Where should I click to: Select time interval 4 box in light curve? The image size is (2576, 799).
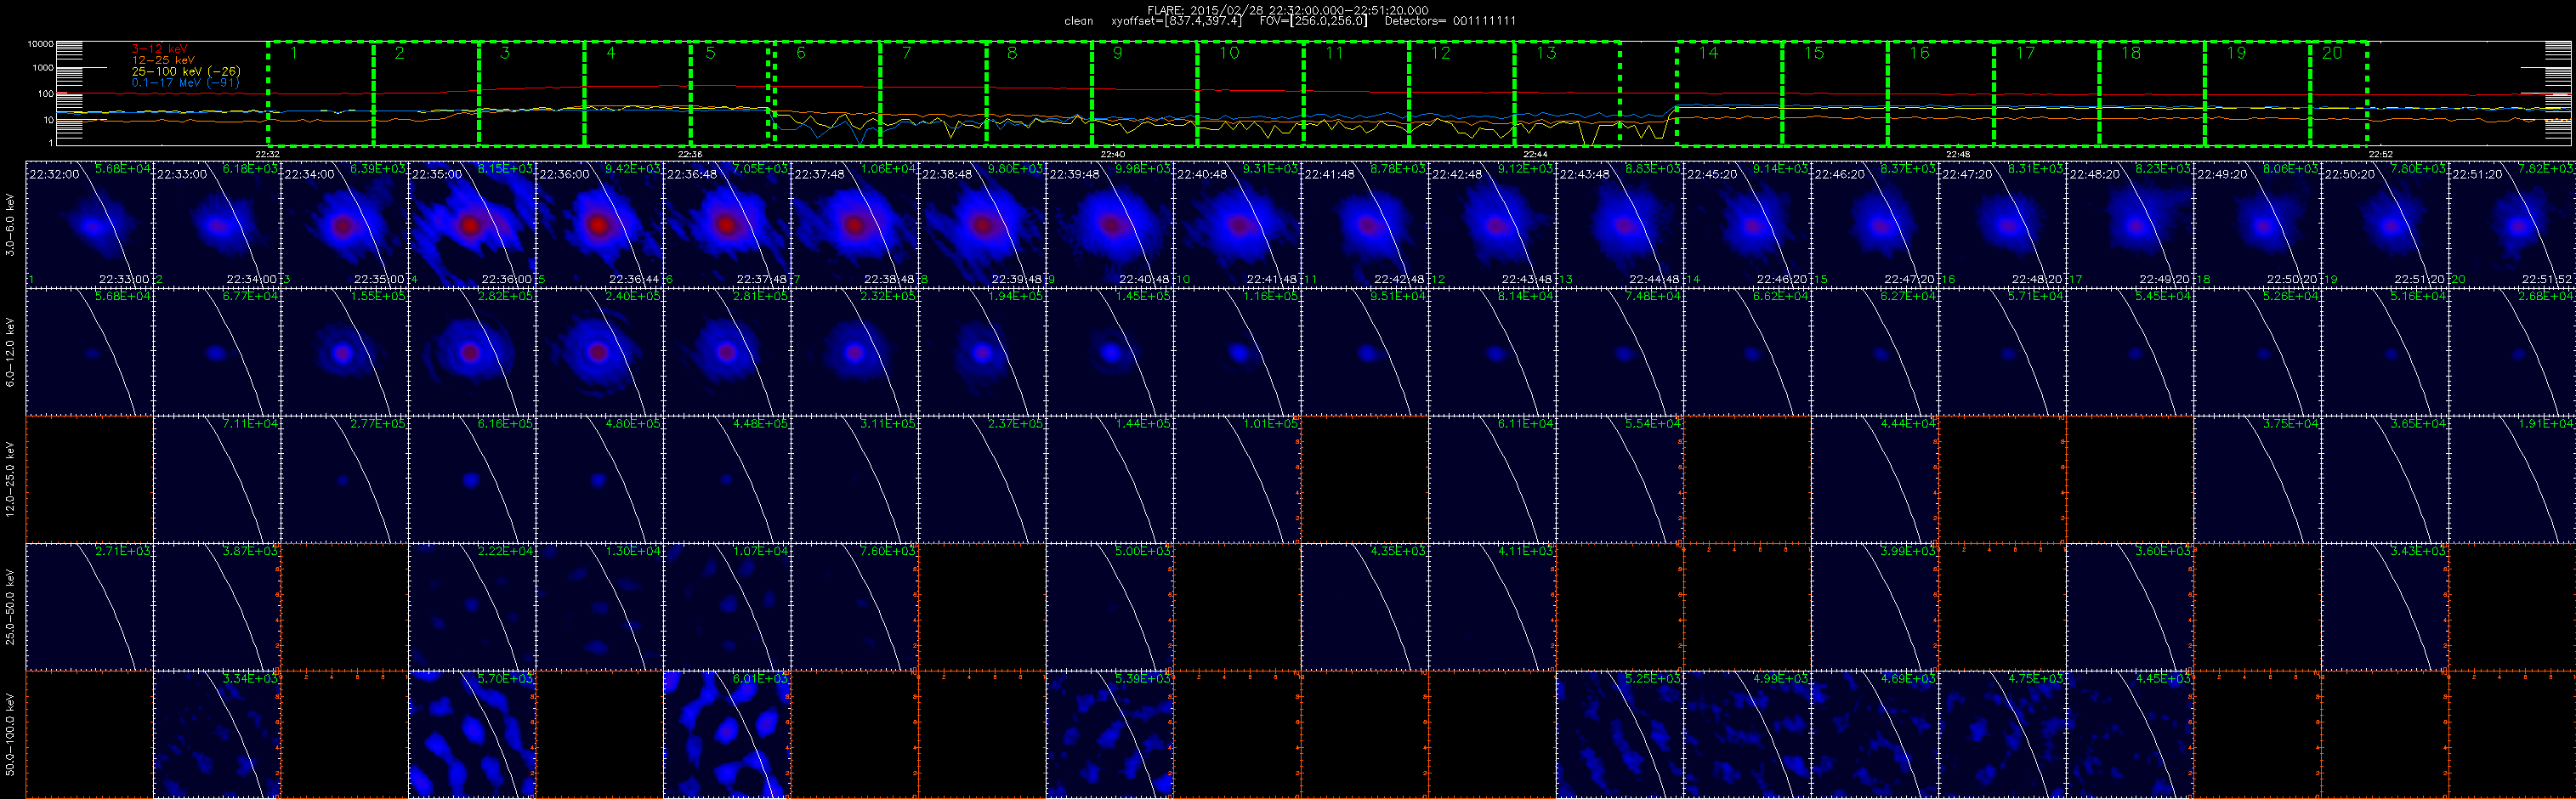[x=637, y=94]
